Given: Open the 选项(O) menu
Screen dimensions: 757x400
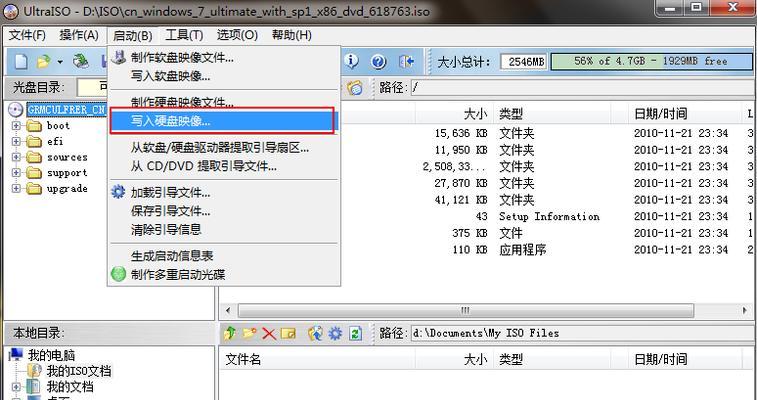Looking at the screenshot, I should pos(237,35).
